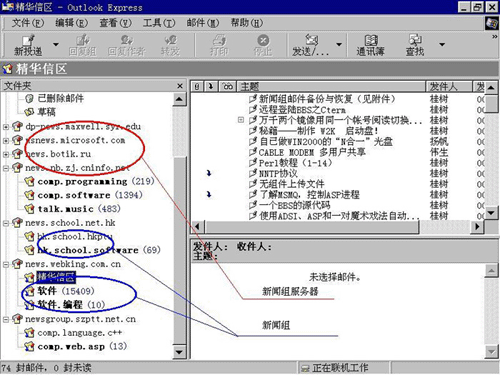
Task: Click the 新投递 new post toolbar icon
Action: point(28,45)
